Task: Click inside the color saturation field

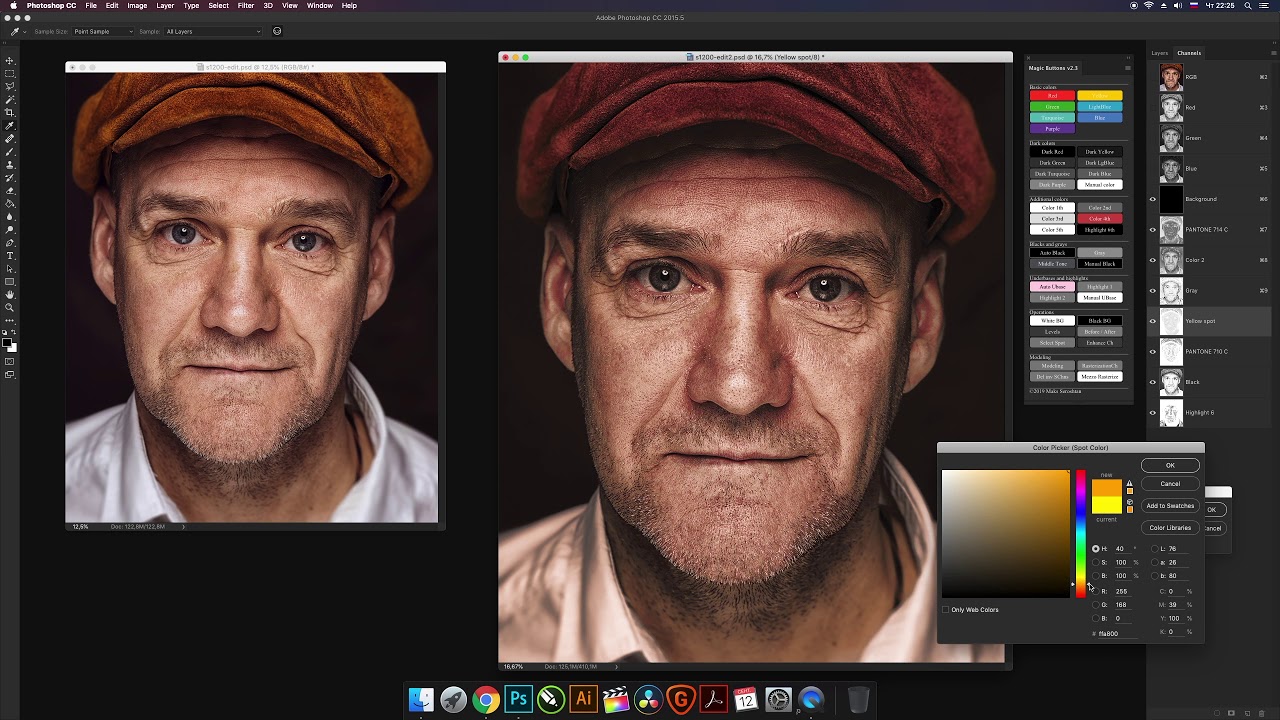Action: (1005, 534)
